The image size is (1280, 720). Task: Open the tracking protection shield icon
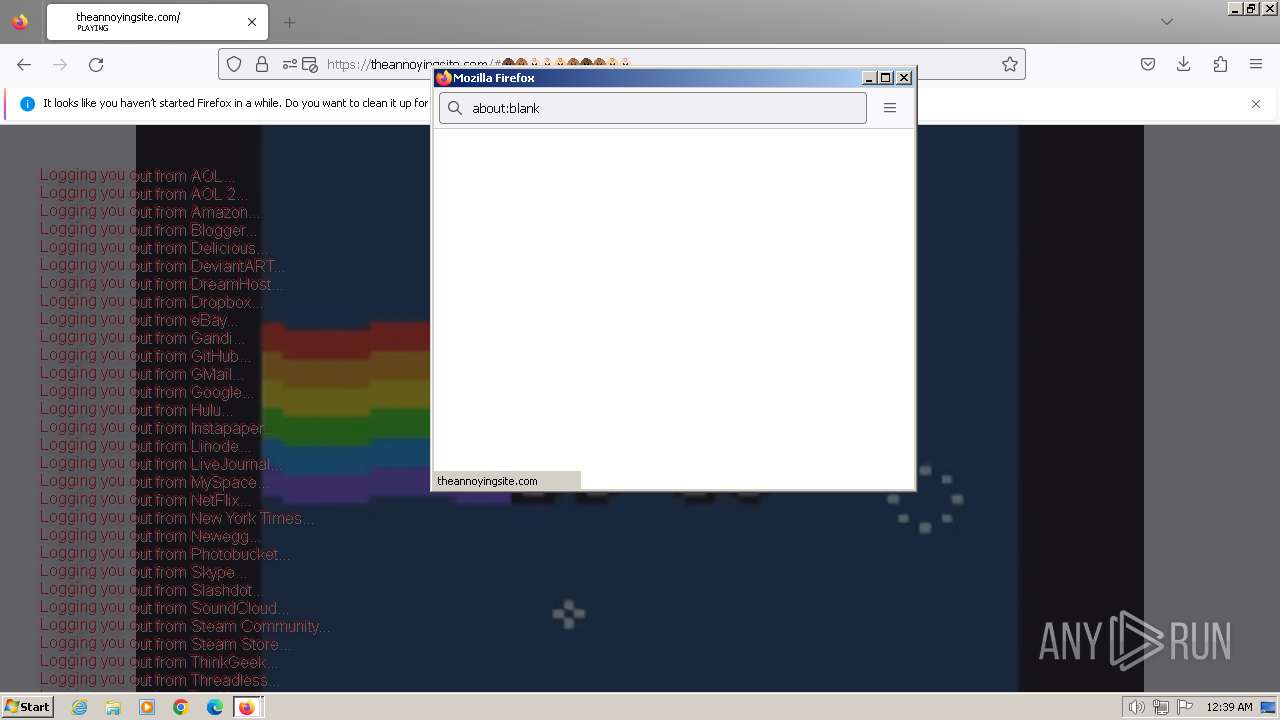[234, 64]
